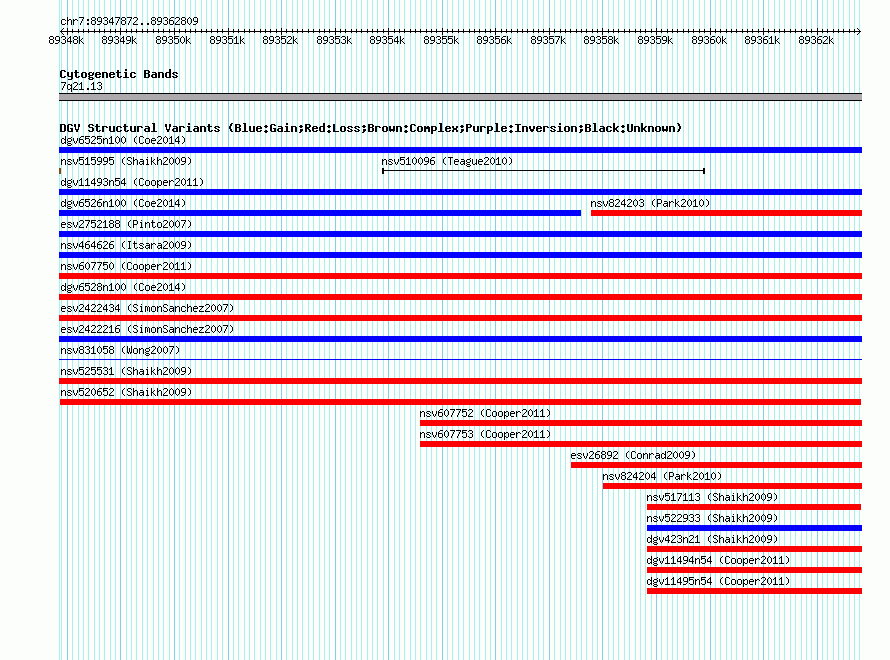Click the 89355k ruler tick label
The height and width of the screenshot is (660, 890).
[x=441, y=40]
